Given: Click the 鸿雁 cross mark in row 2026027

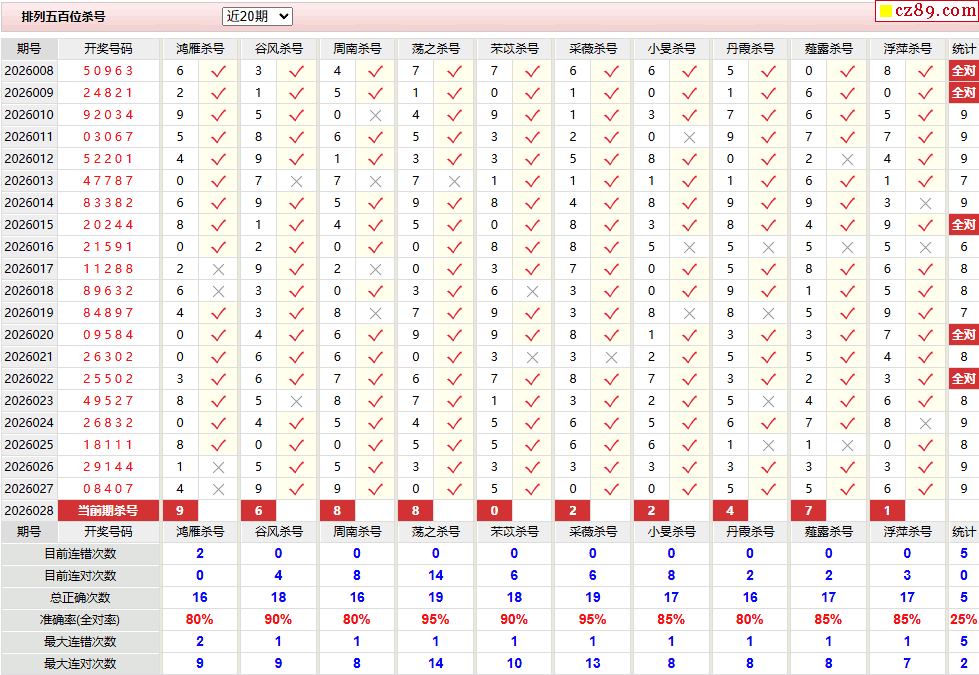Looking at the screenshot, I should [218, 489].
